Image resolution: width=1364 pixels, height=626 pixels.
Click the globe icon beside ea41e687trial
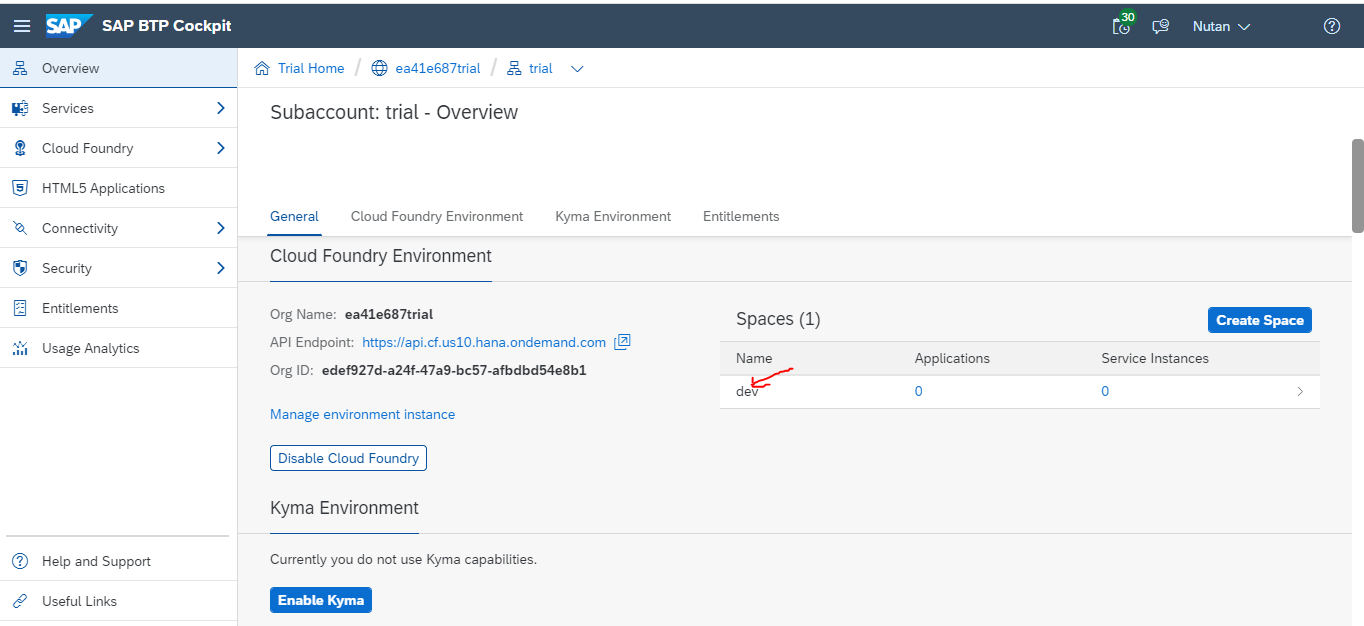click(379, 68)
